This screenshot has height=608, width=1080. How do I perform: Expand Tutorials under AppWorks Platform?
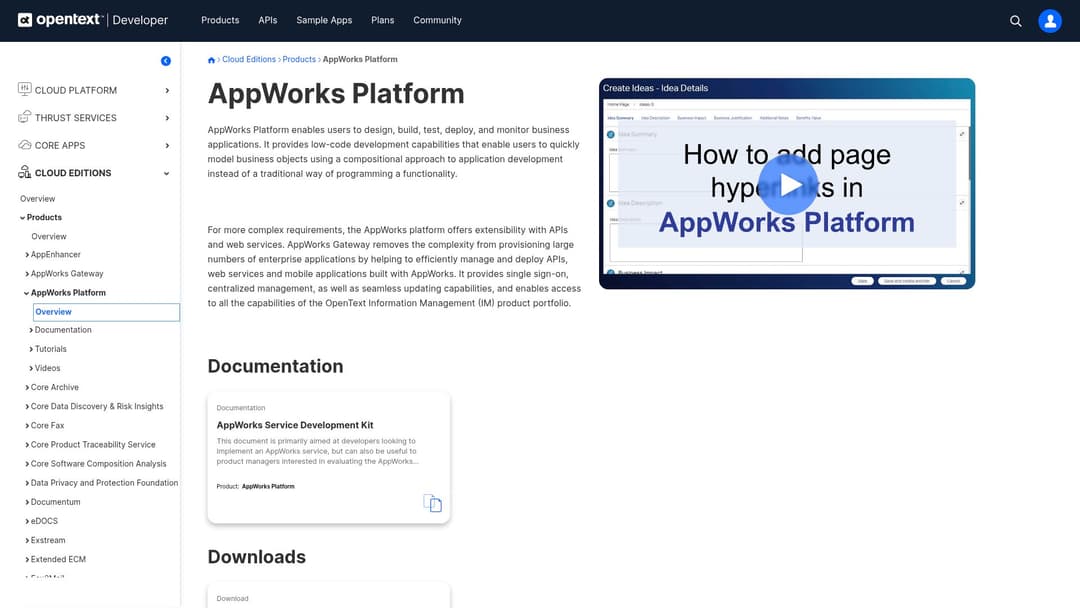tap(31, 350)
